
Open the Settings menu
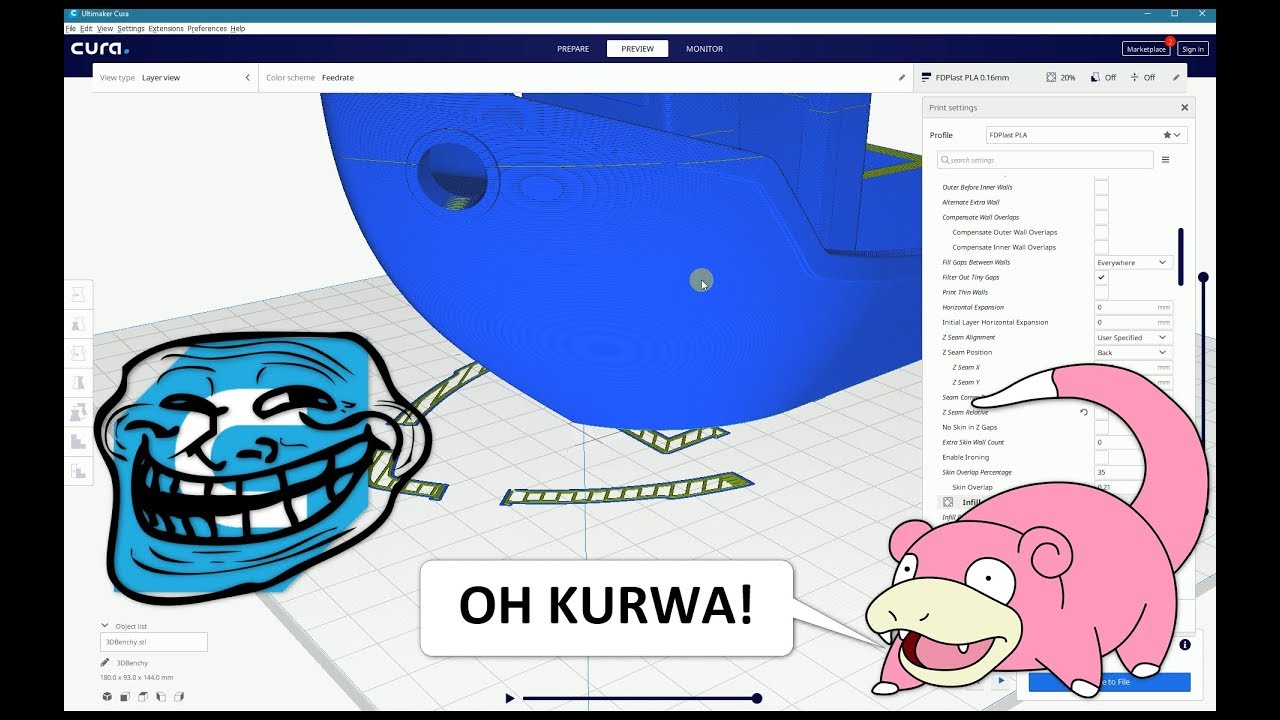[131, 29]
